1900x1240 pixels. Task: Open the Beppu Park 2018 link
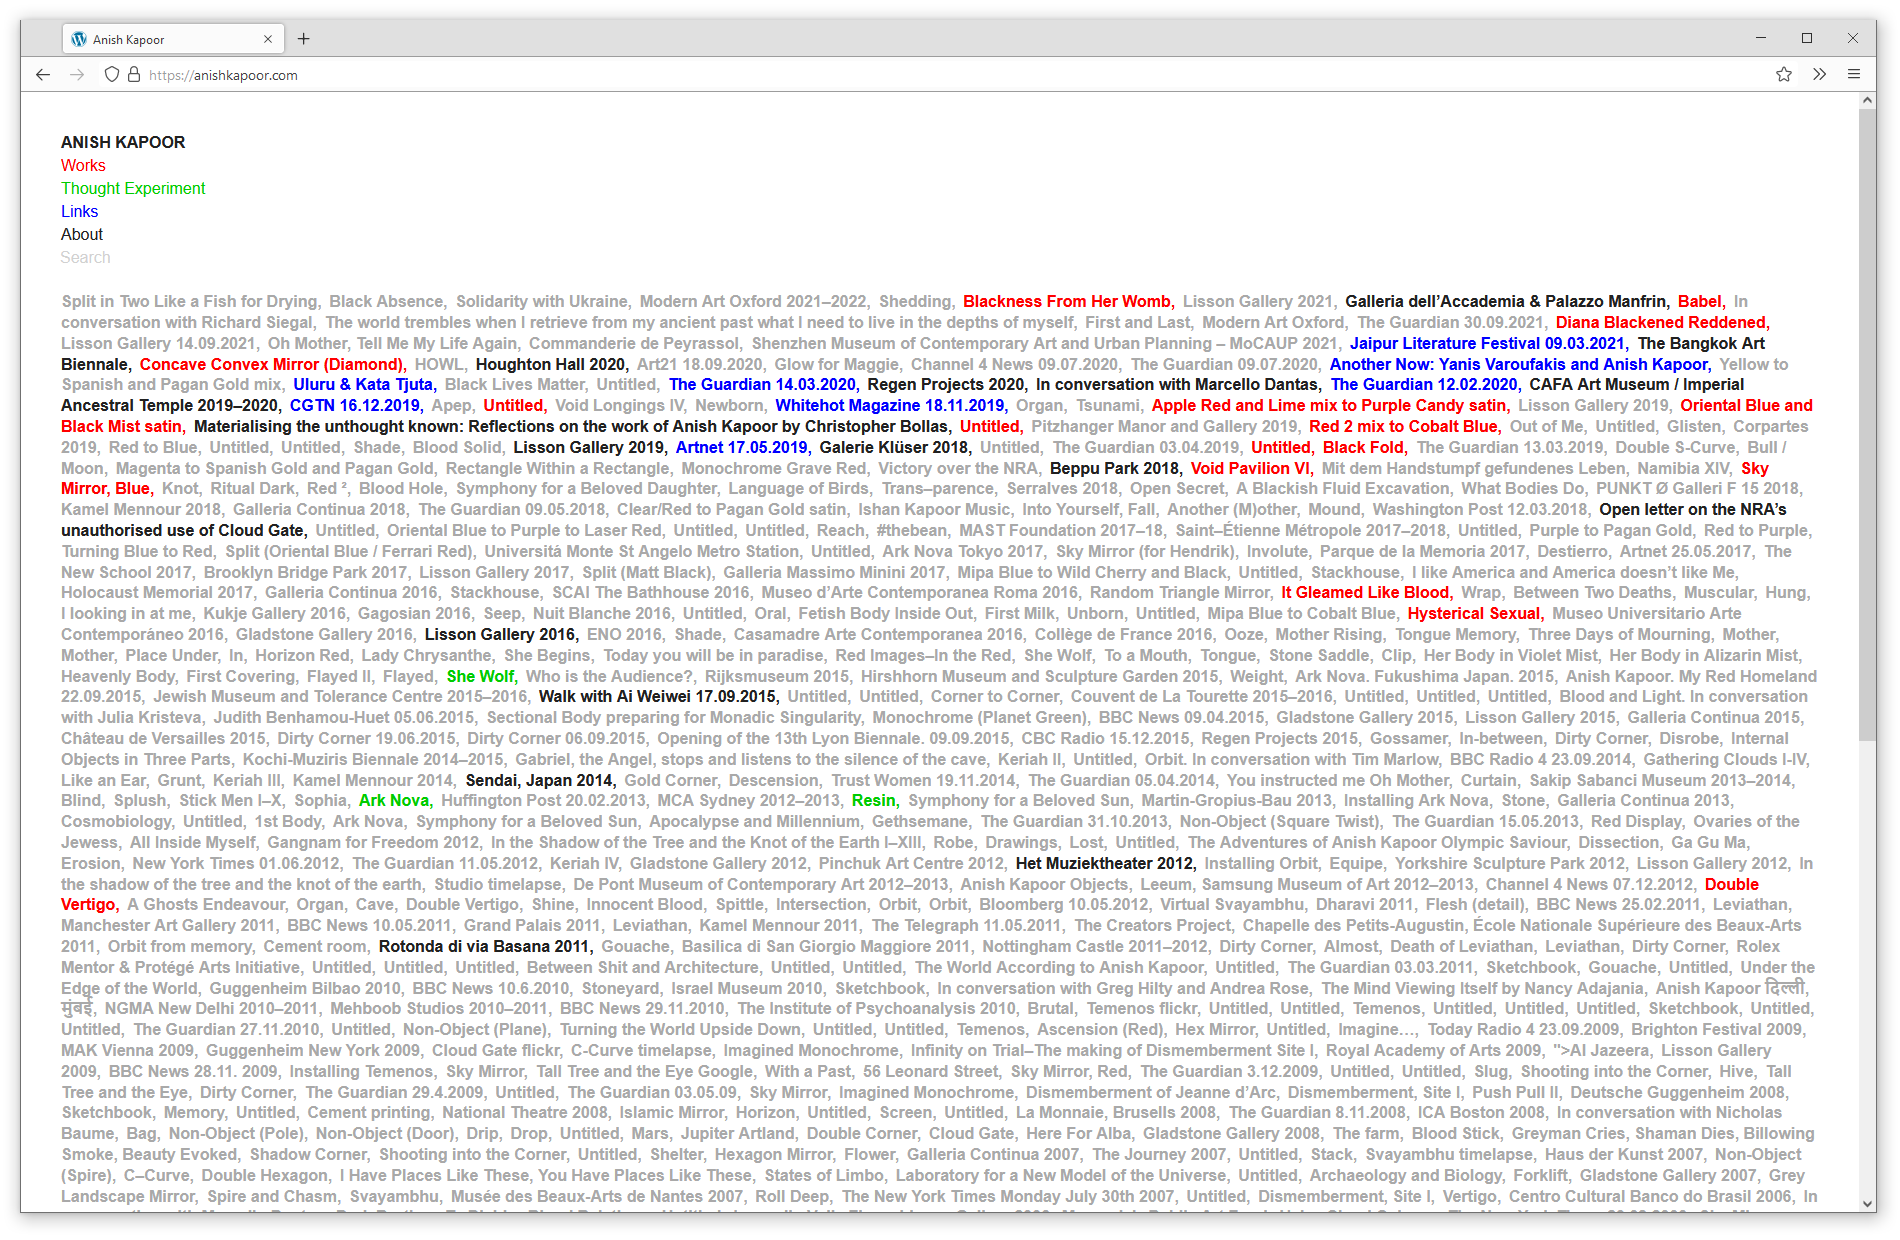click(x=1115, y=468)
